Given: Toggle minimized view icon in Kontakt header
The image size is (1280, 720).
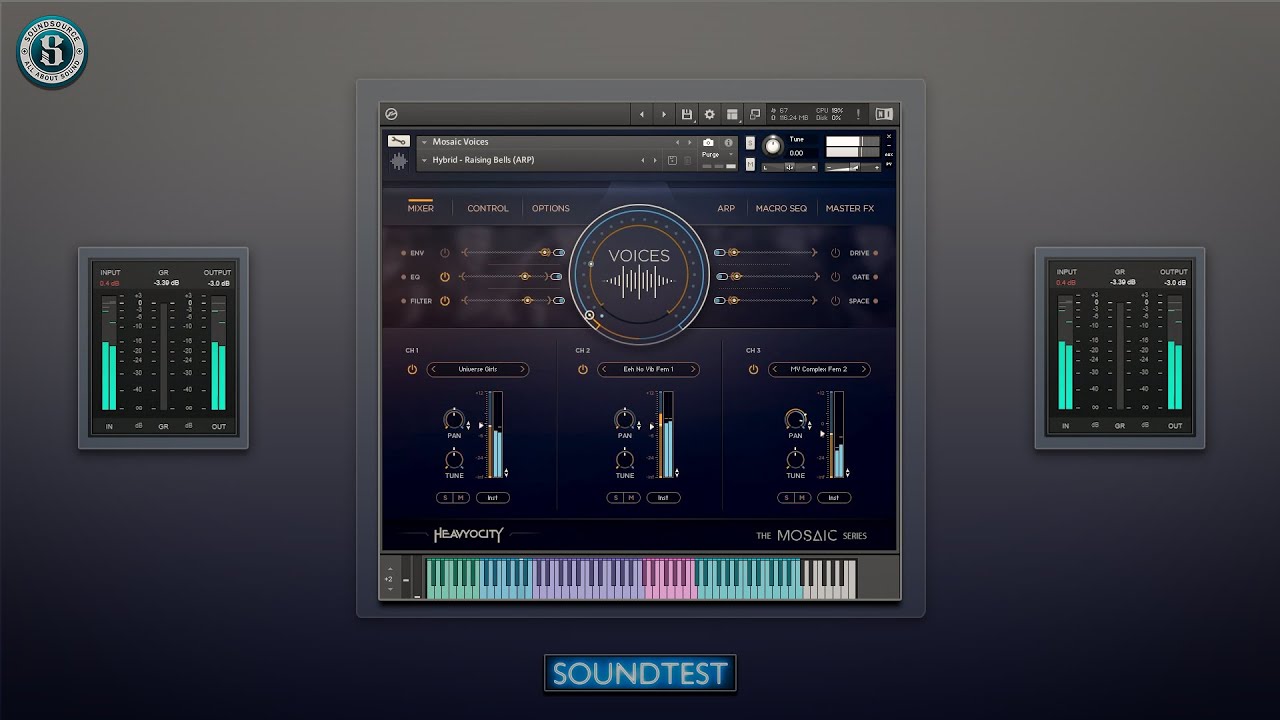Looking at the screenshot, I should pos(755,114).
